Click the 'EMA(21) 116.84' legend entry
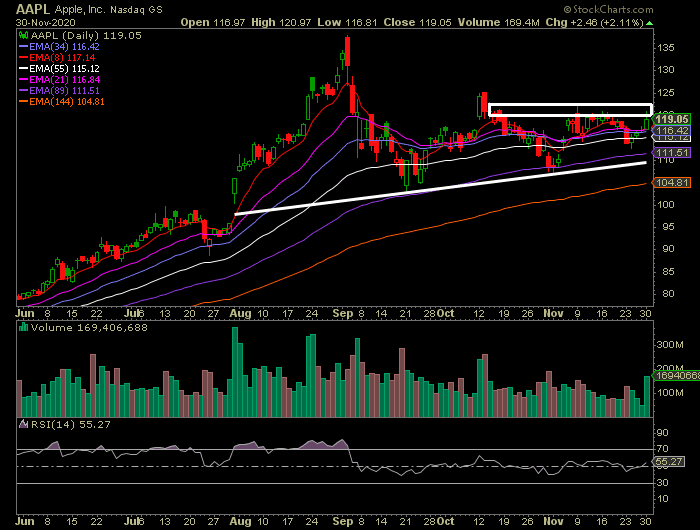Image resolution: width=700 pixels, height=530 pixels. pos(59,79)
